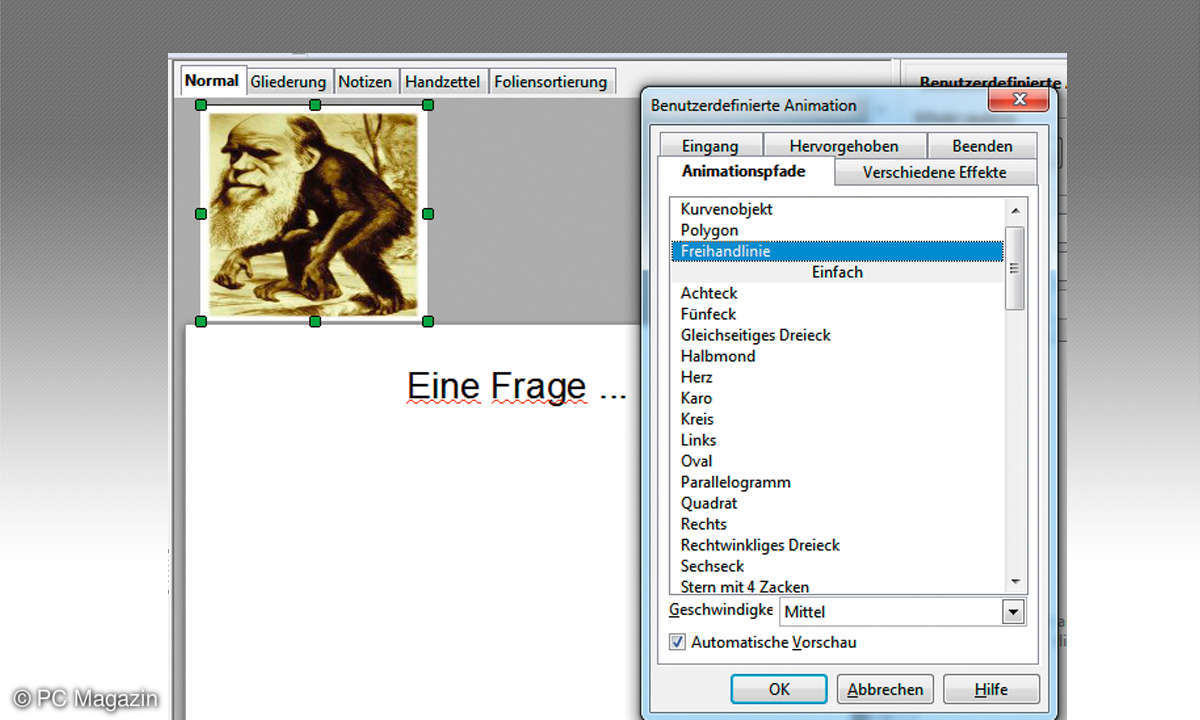Choose the Rechts path
Viewport: 1200px width, 720px height.
(837, 524)
